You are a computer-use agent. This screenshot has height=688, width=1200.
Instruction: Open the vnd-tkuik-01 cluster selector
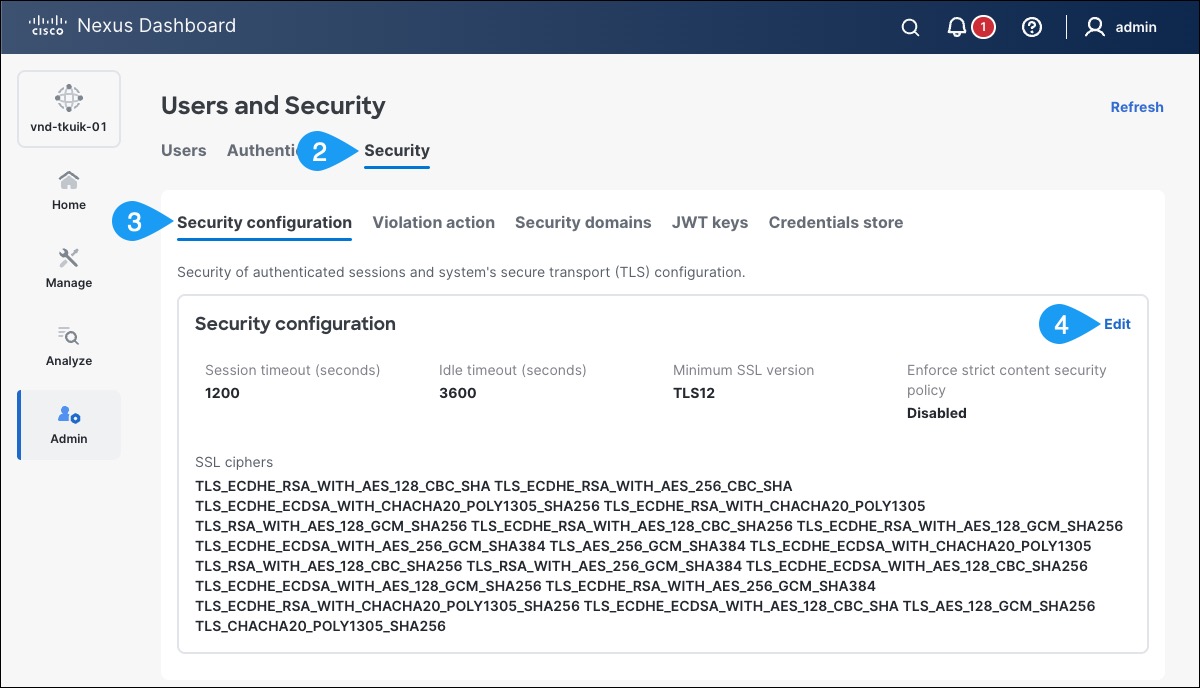tap(68, 108)
